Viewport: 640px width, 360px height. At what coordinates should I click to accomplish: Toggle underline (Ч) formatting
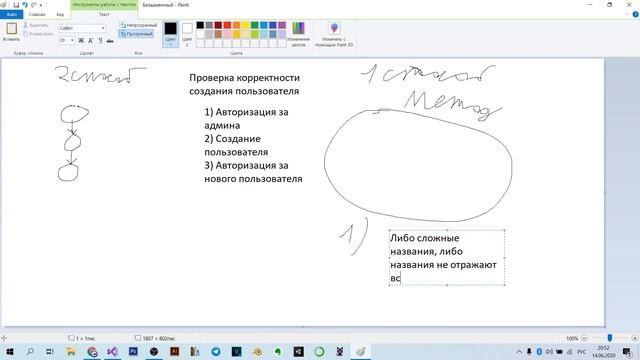(x=100, y=40)
